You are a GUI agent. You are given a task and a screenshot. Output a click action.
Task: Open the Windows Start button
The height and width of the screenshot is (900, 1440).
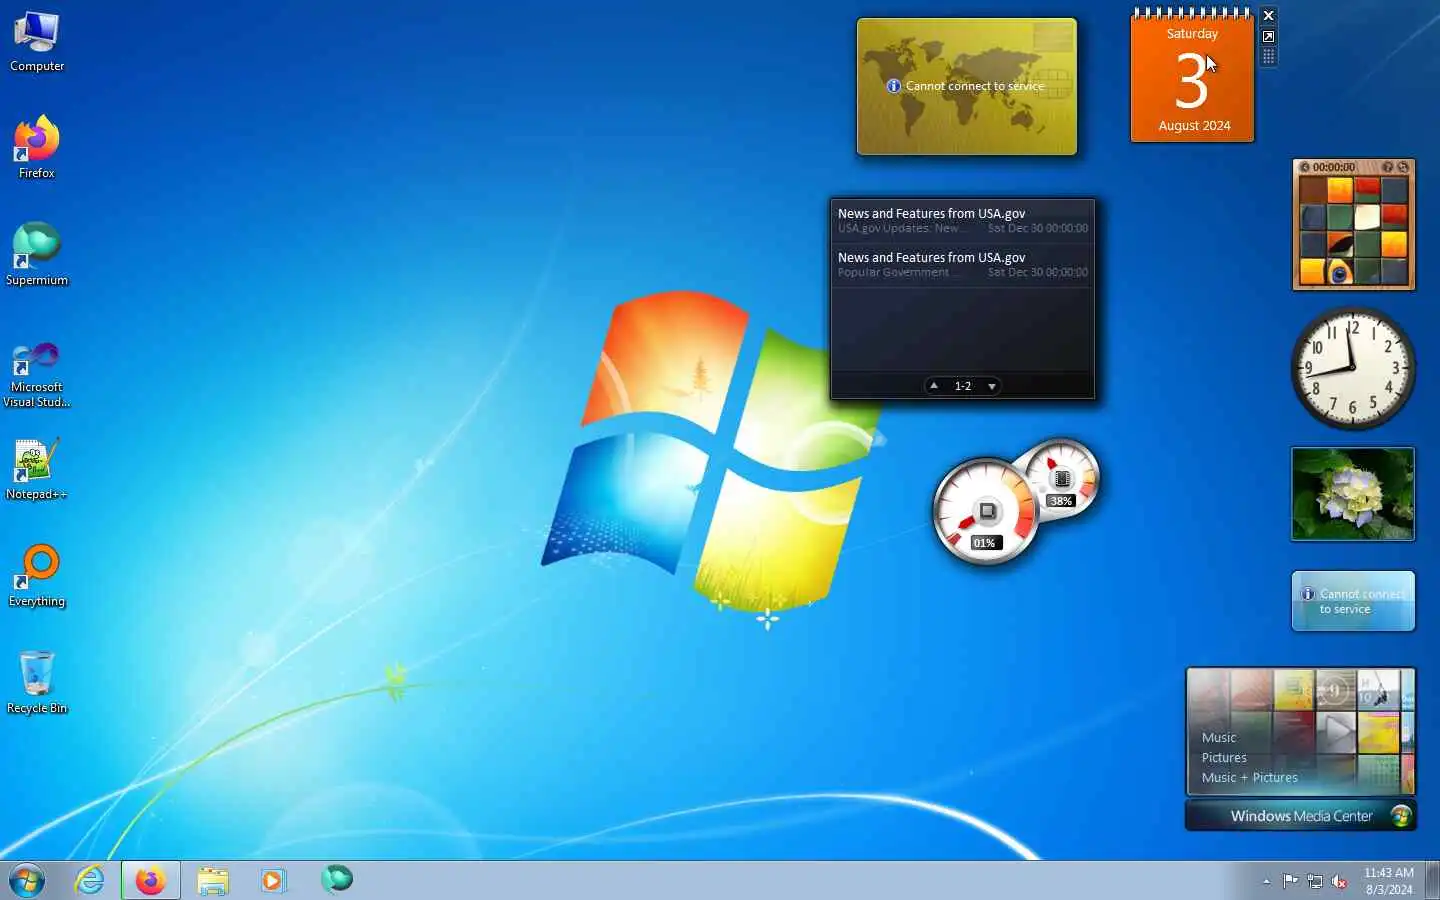coord(27,881)
